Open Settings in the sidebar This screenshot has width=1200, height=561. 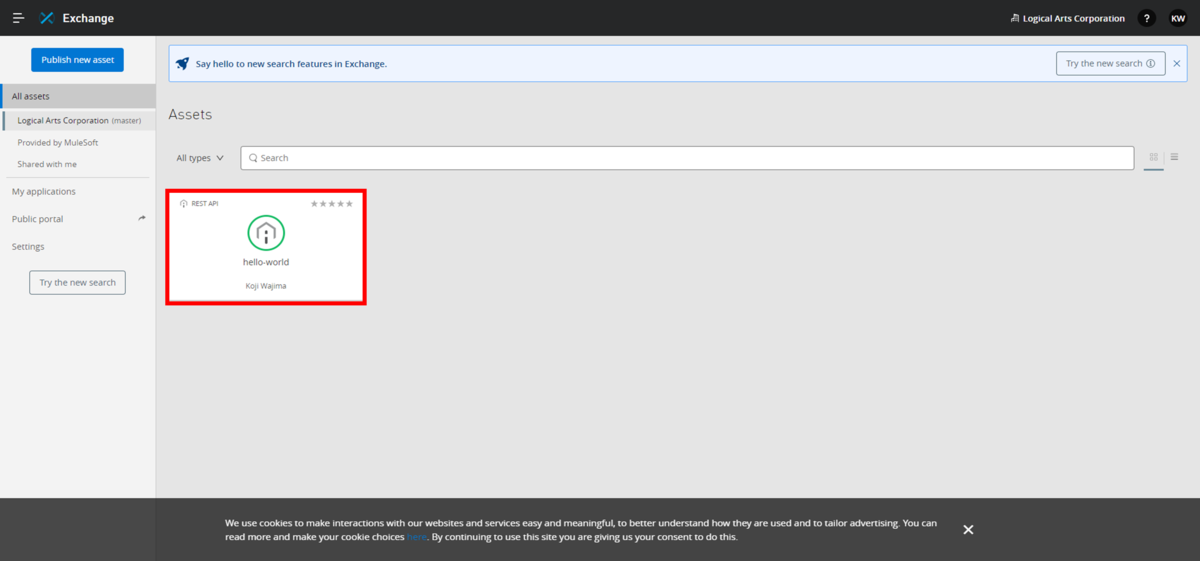pos(28,246)
